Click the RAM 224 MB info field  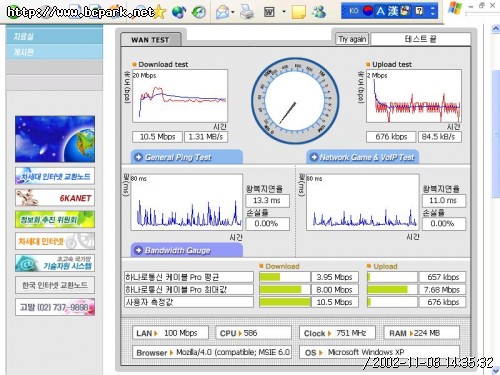(421, 333)
